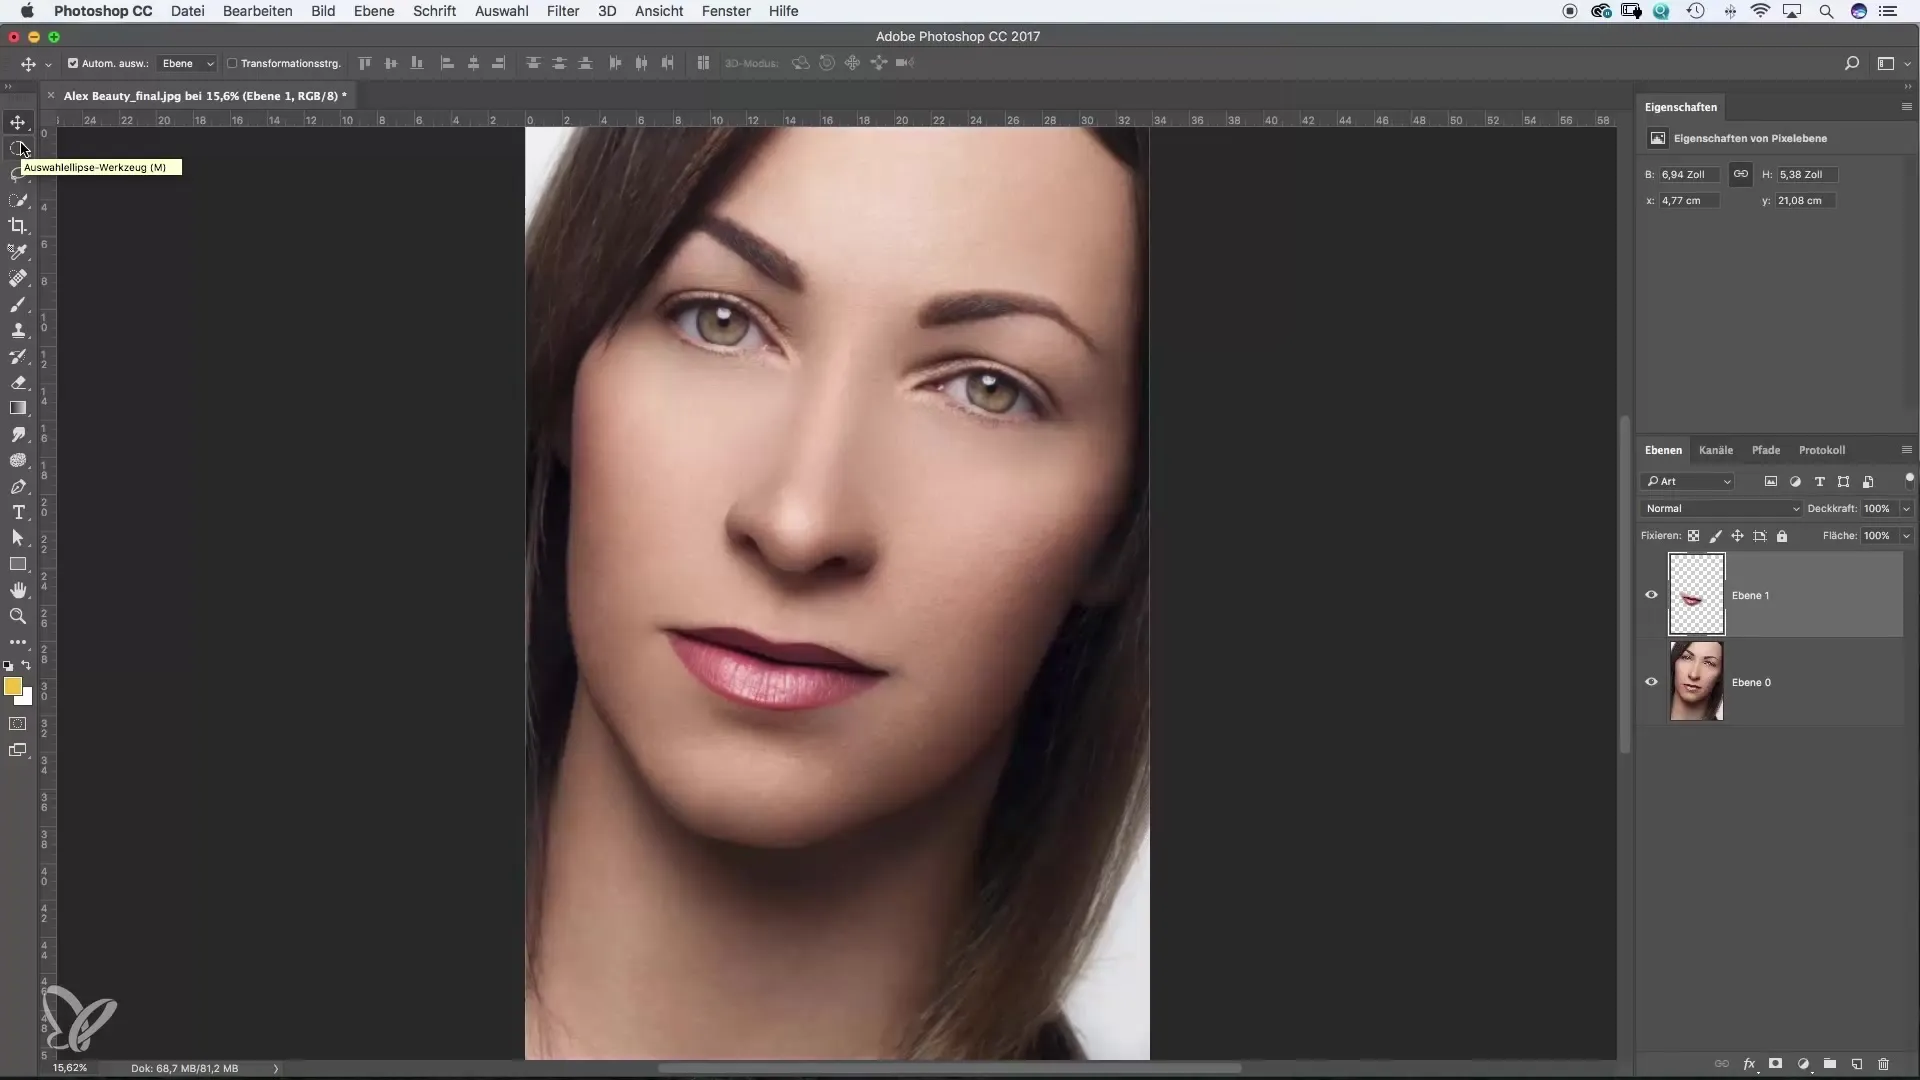Select the Move tool in the toolbox
The height and width of the screenshot is (1080, 1920).
coord(18,122)
